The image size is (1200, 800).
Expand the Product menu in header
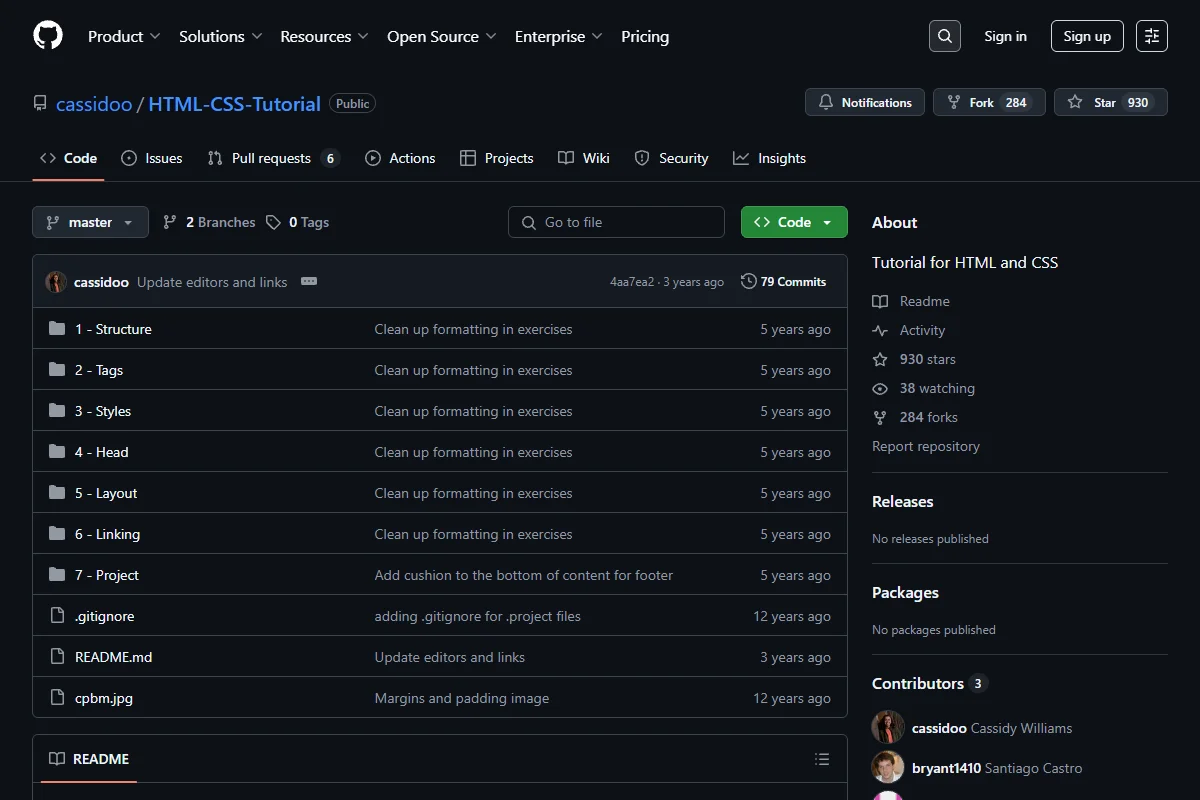124,36
